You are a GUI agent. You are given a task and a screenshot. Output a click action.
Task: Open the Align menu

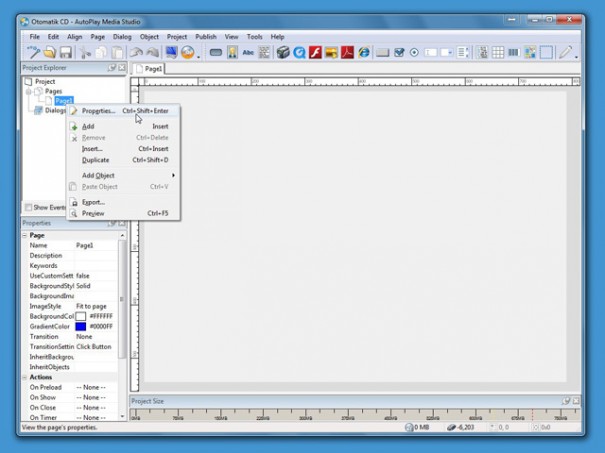click(x=74, y=37)
